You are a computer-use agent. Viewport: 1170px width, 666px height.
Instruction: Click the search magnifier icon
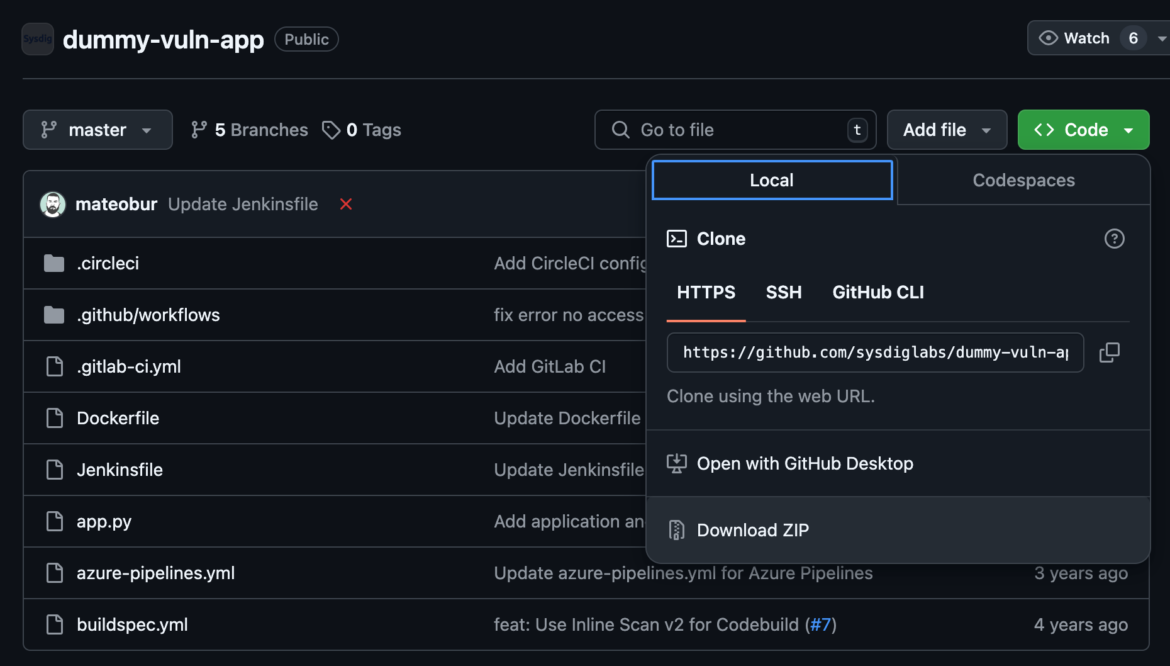(x=620, y=130)
